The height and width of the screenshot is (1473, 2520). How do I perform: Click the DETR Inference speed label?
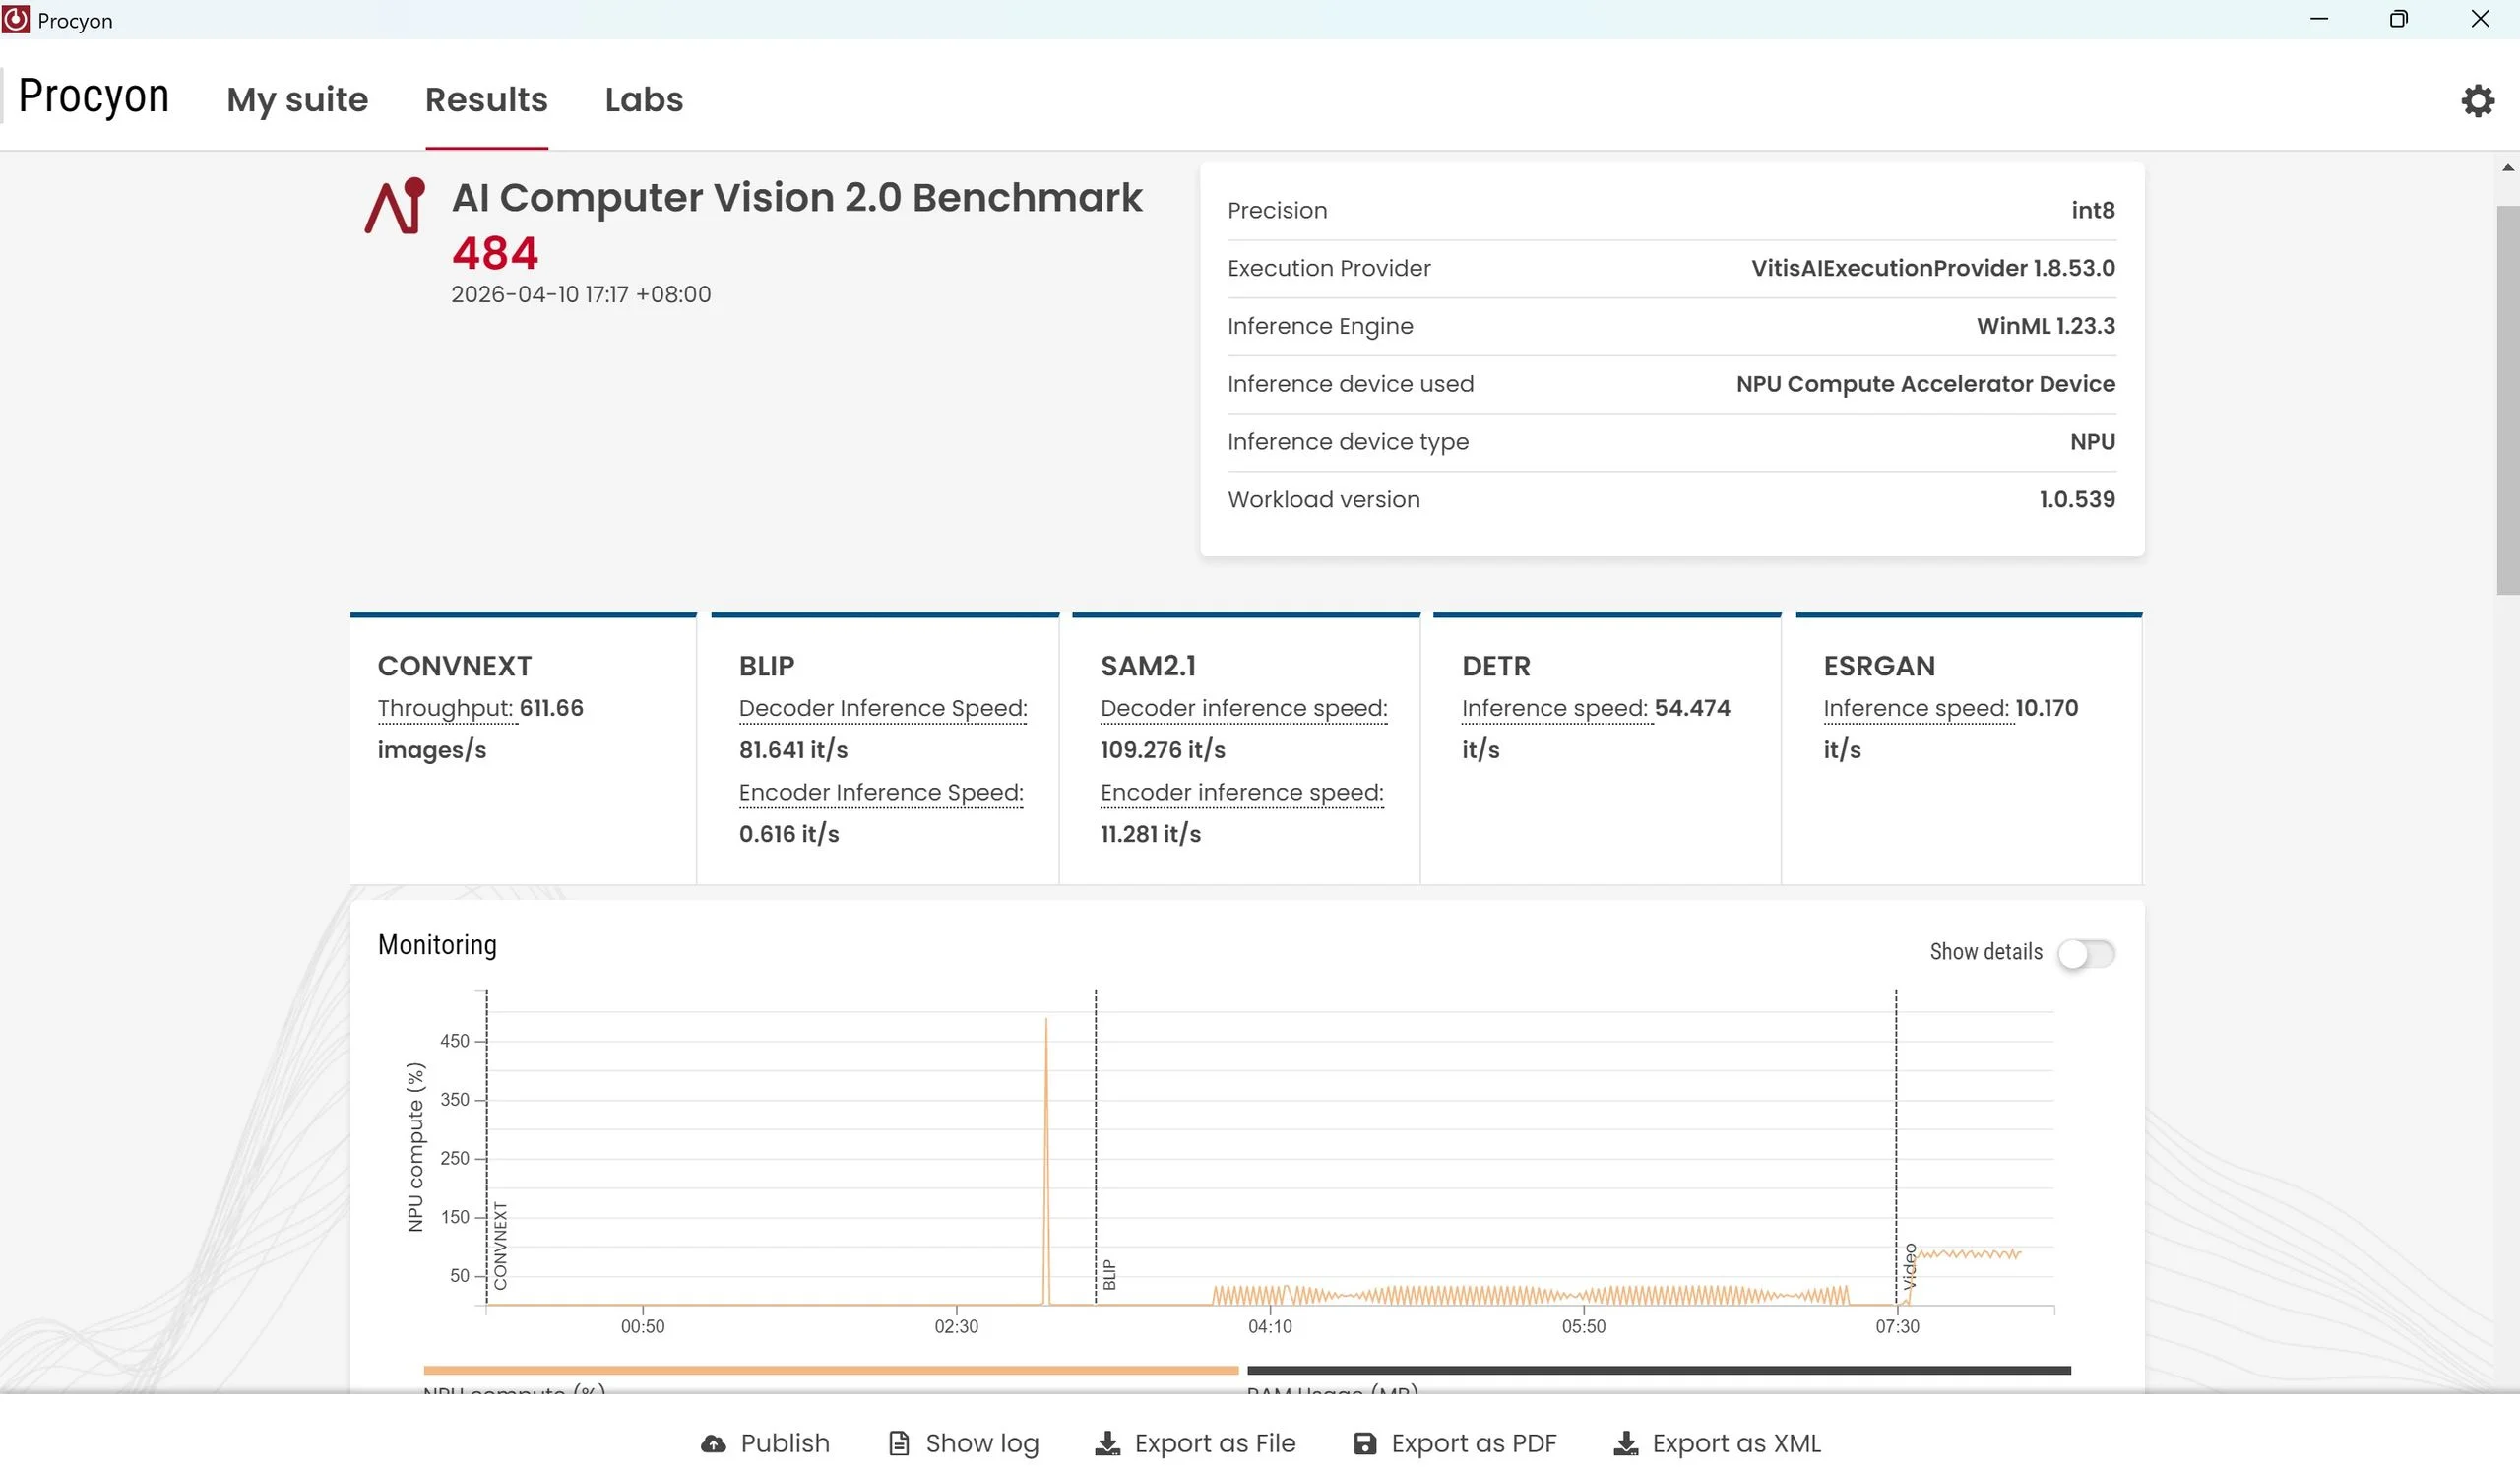(x=1555, y=708)
